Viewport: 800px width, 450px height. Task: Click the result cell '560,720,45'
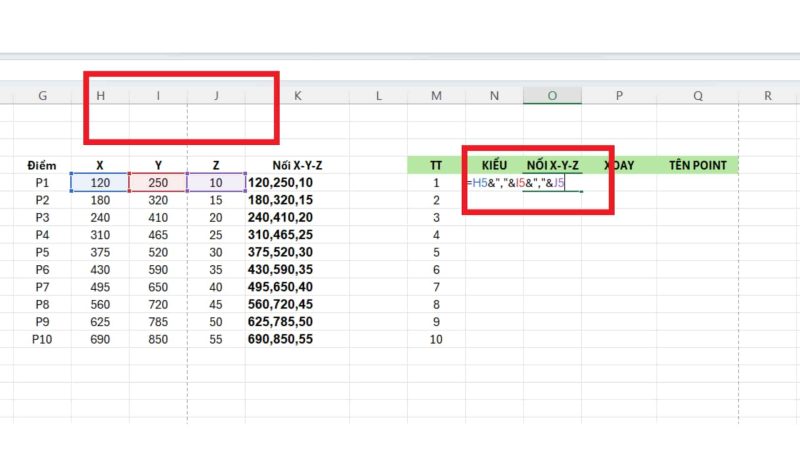coord(297,304)
